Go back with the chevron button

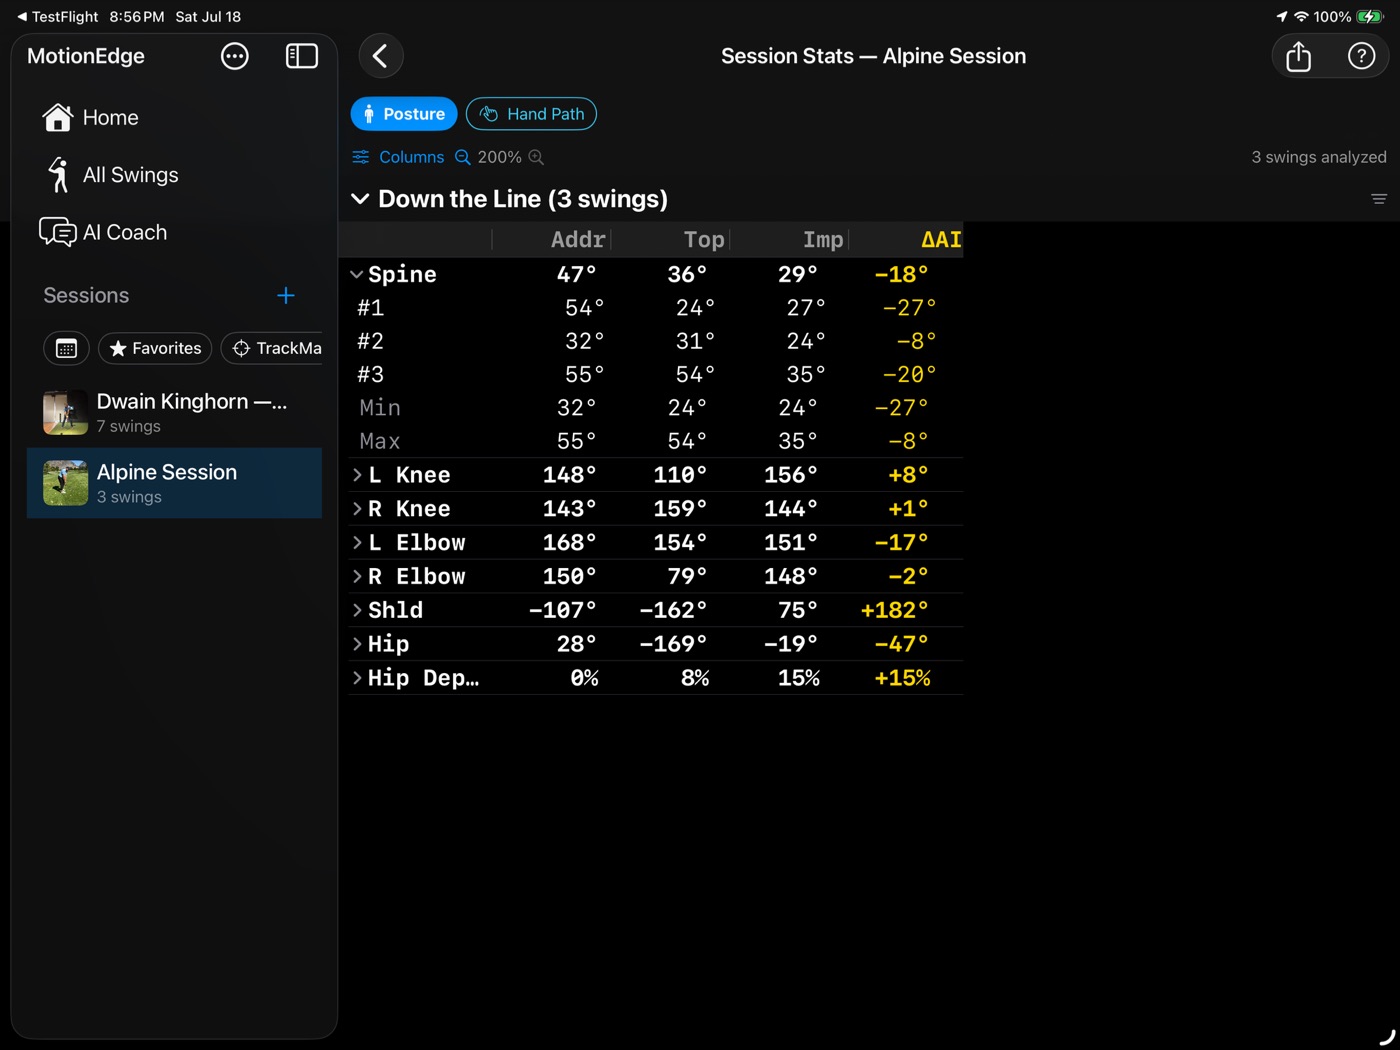(380, 56)
